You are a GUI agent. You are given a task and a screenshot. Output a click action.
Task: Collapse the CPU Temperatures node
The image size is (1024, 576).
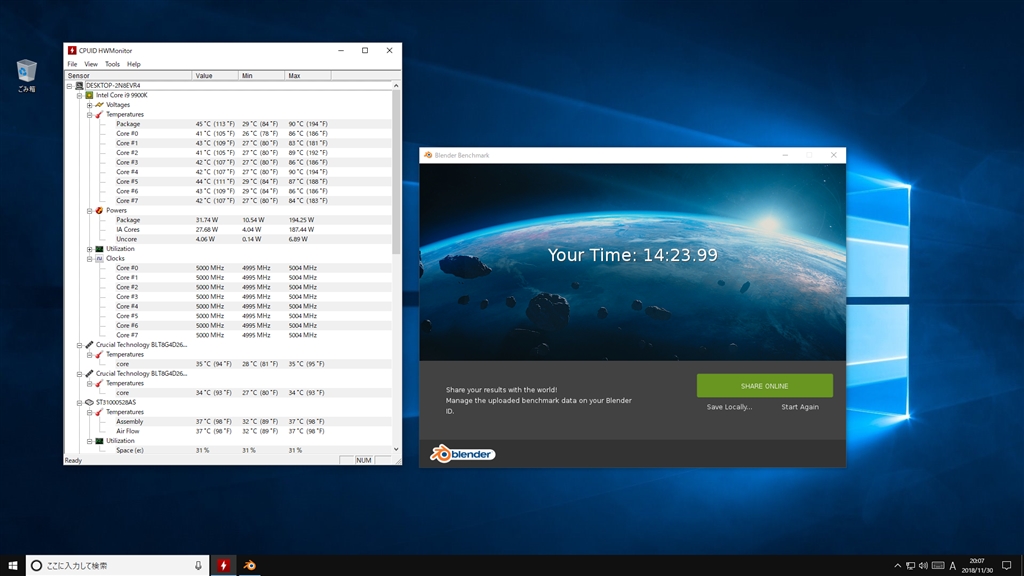coord(89,114)
